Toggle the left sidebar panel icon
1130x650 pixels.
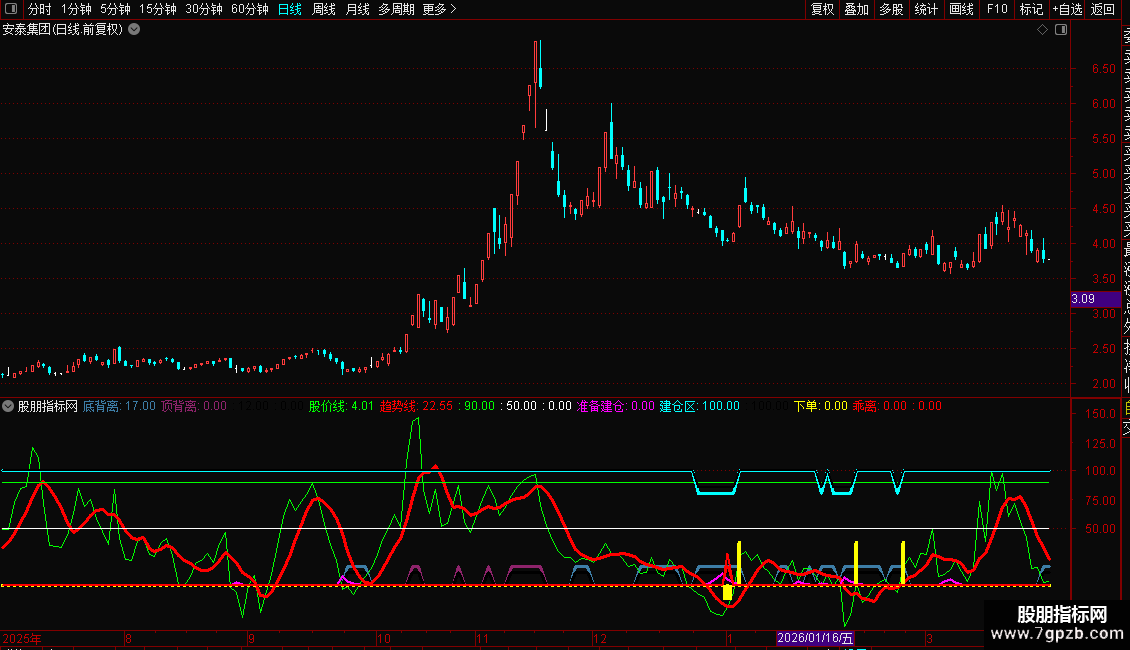10,9
